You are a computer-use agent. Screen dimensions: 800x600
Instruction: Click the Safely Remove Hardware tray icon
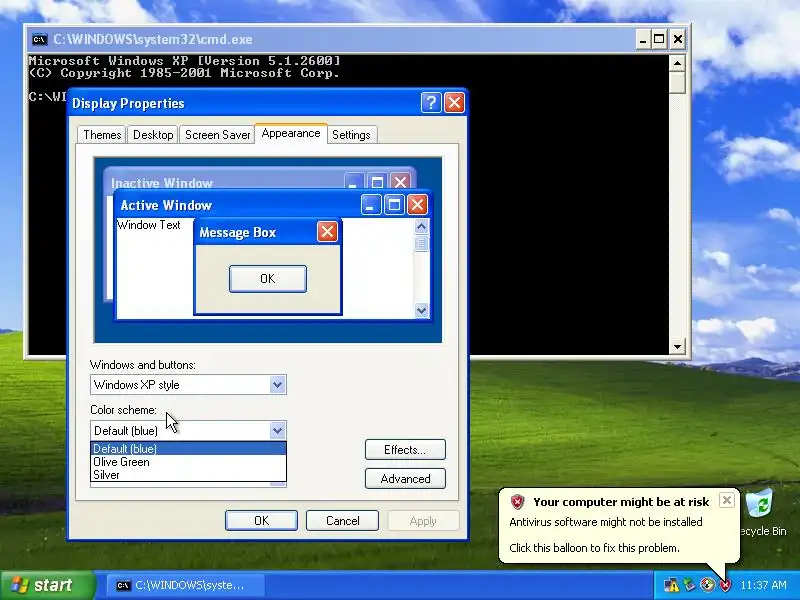[690, 585]
